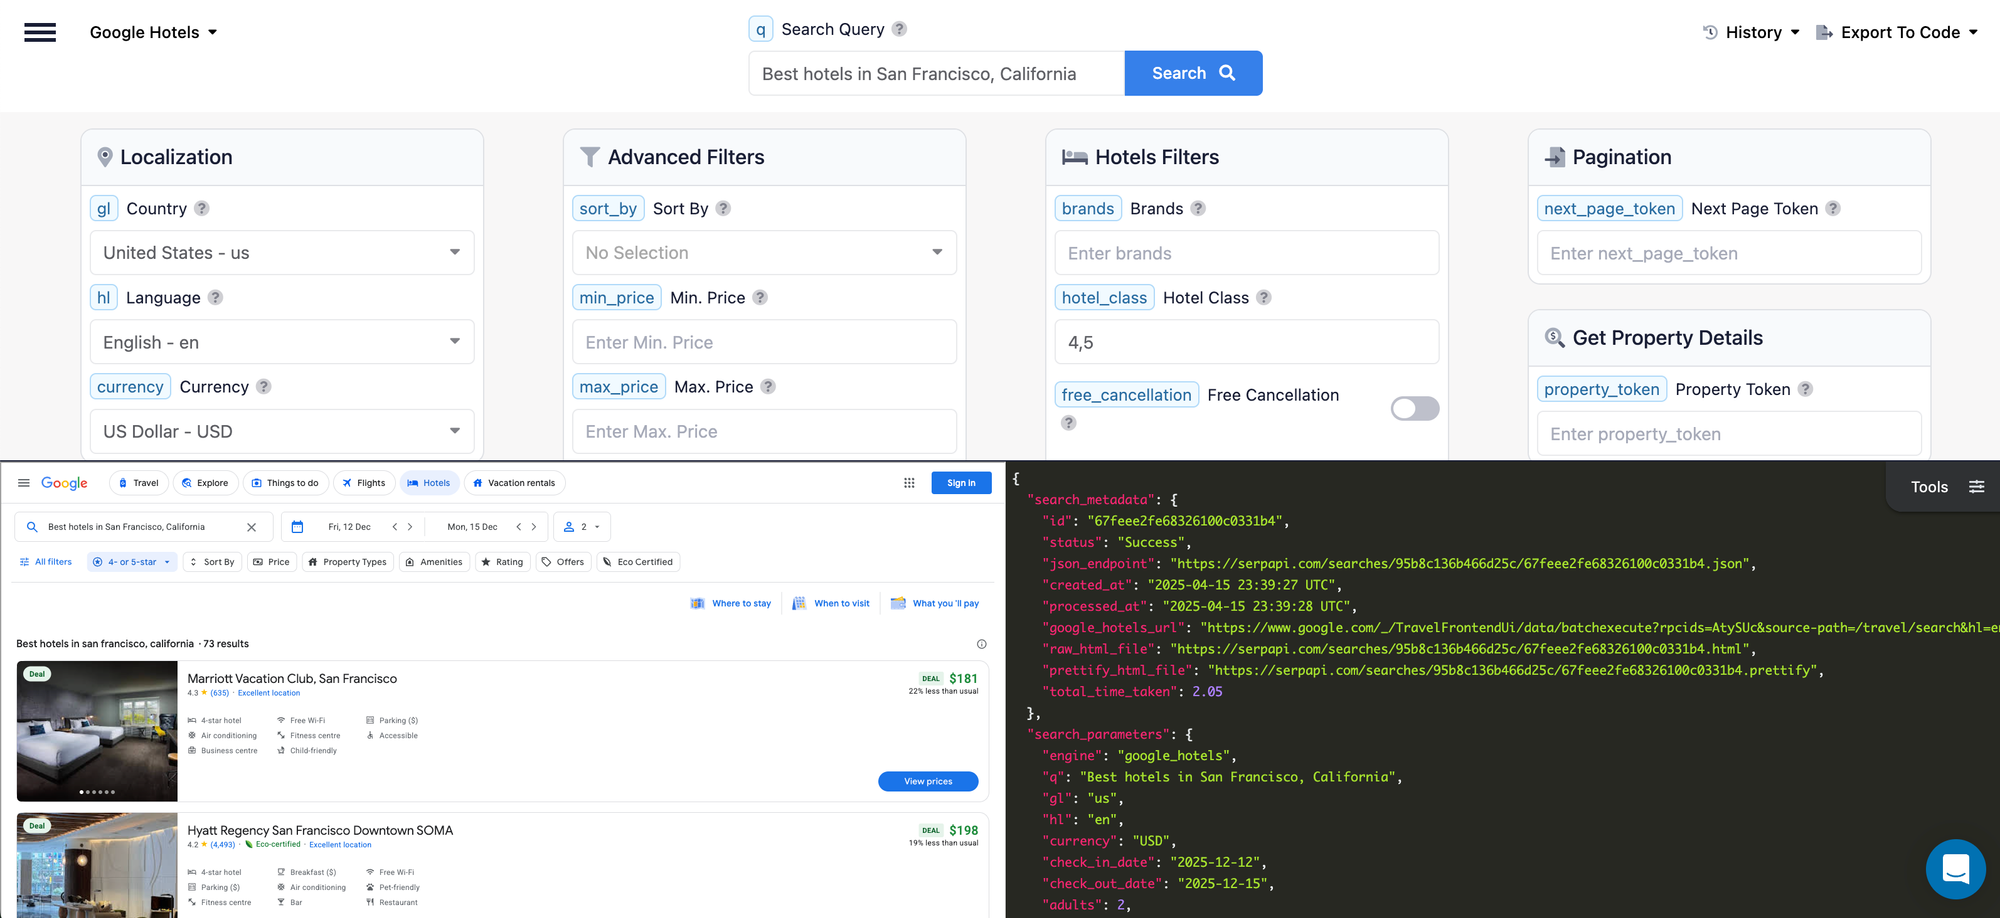2000x918 pixels.
Task: Click the Property Token help icon
Action: (x=1805, y=389)
